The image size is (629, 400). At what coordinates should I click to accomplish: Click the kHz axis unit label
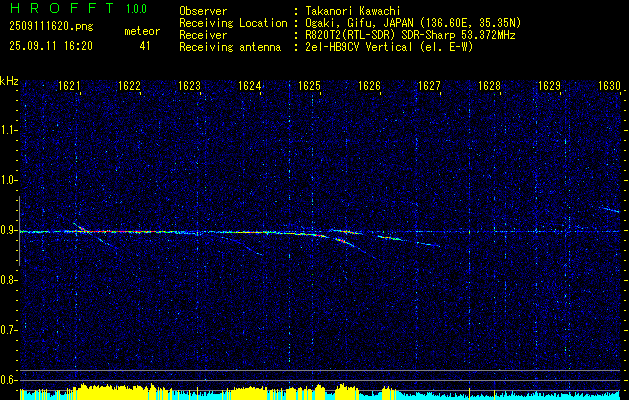point(9,81)
